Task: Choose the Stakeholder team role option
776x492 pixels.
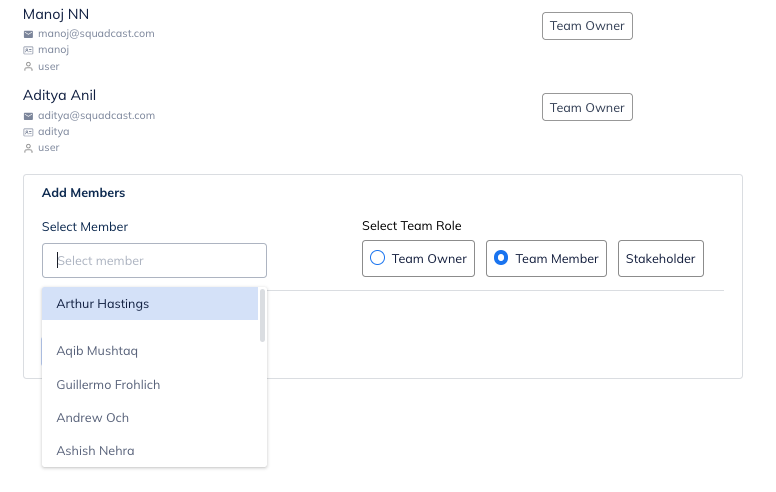Action: pyautogui.click(x=660, y=259)
